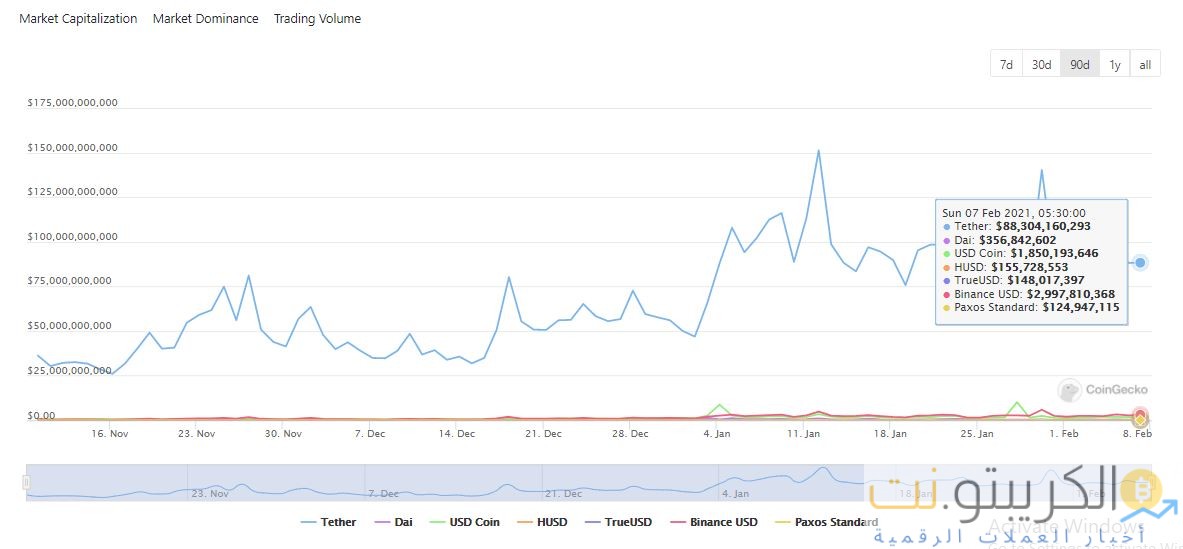Select the 30d time range

point(1041,64)
